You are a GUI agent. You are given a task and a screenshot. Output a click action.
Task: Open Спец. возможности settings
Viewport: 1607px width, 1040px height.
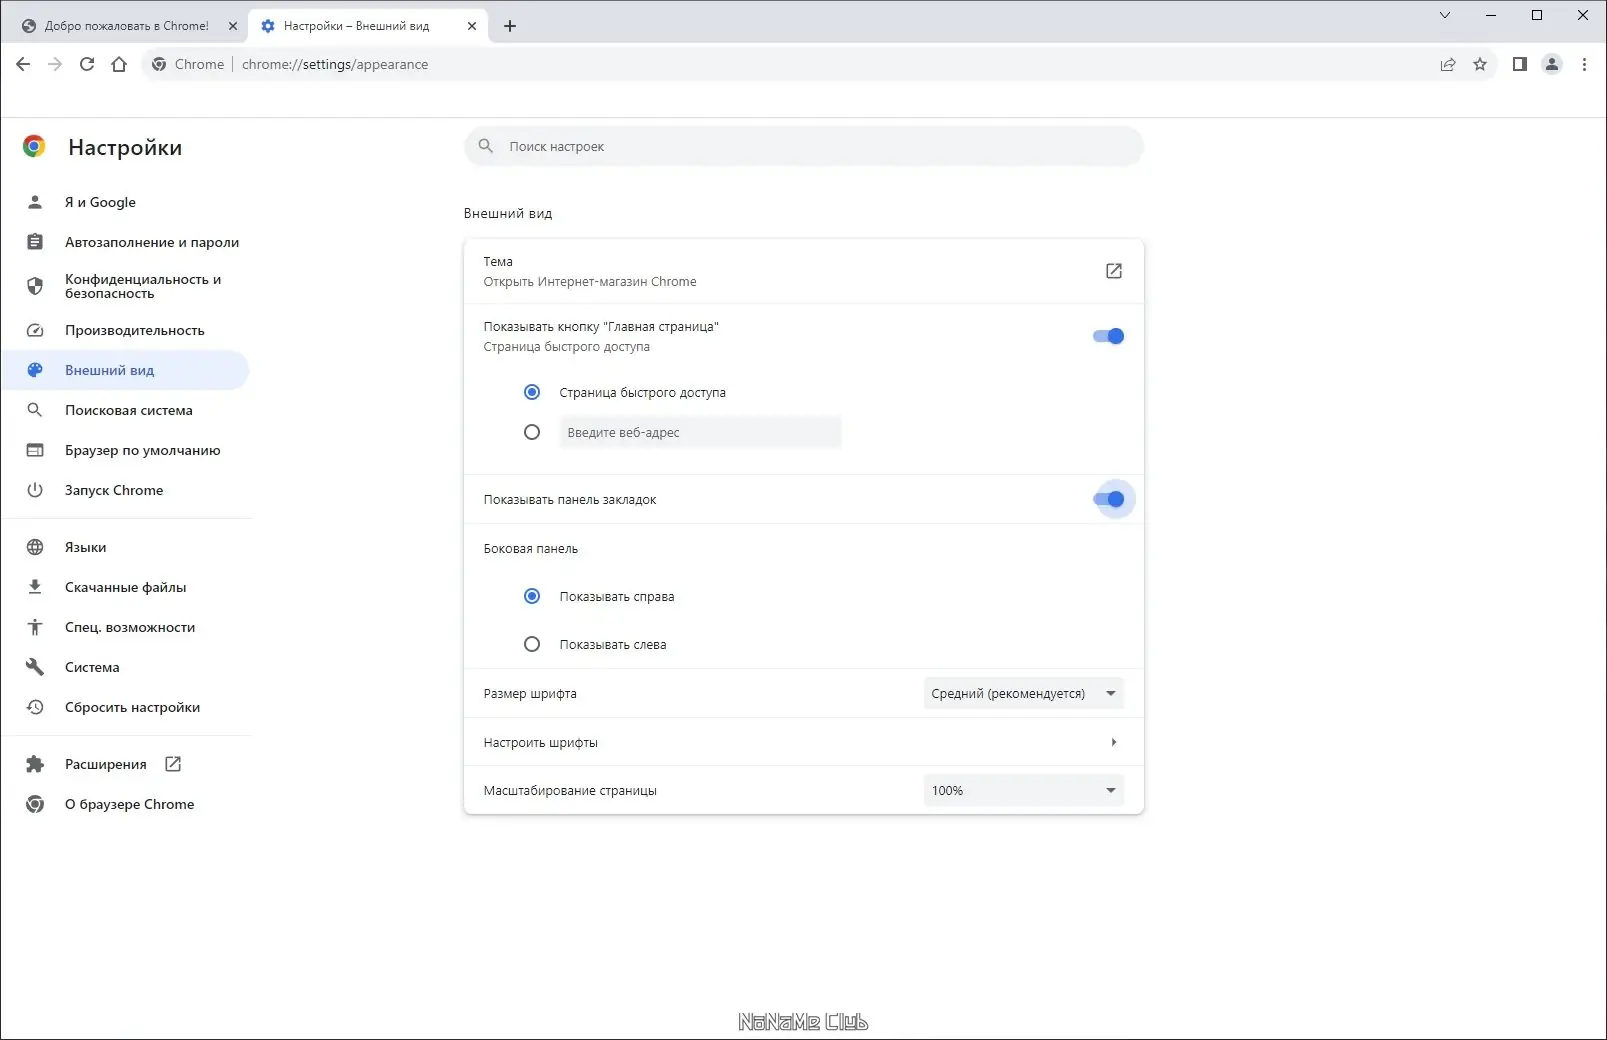click(125, 627)
